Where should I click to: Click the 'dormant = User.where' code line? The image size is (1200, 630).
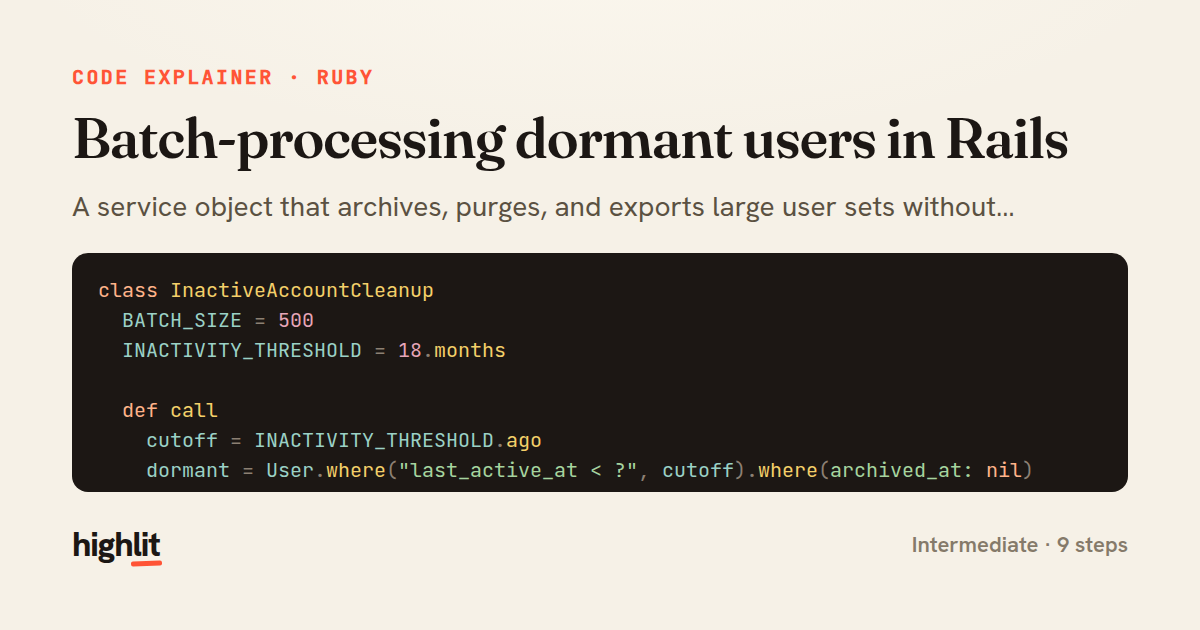point(589,470)
